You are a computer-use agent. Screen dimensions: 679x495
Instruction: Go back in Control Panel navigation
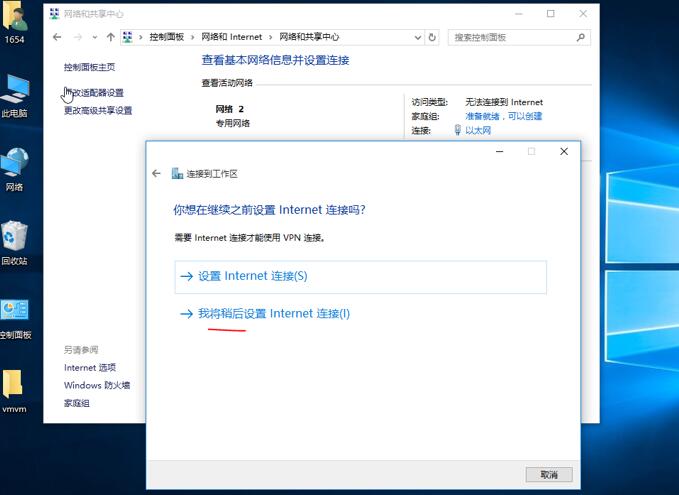pyautogui.click(x=57, y=37)
